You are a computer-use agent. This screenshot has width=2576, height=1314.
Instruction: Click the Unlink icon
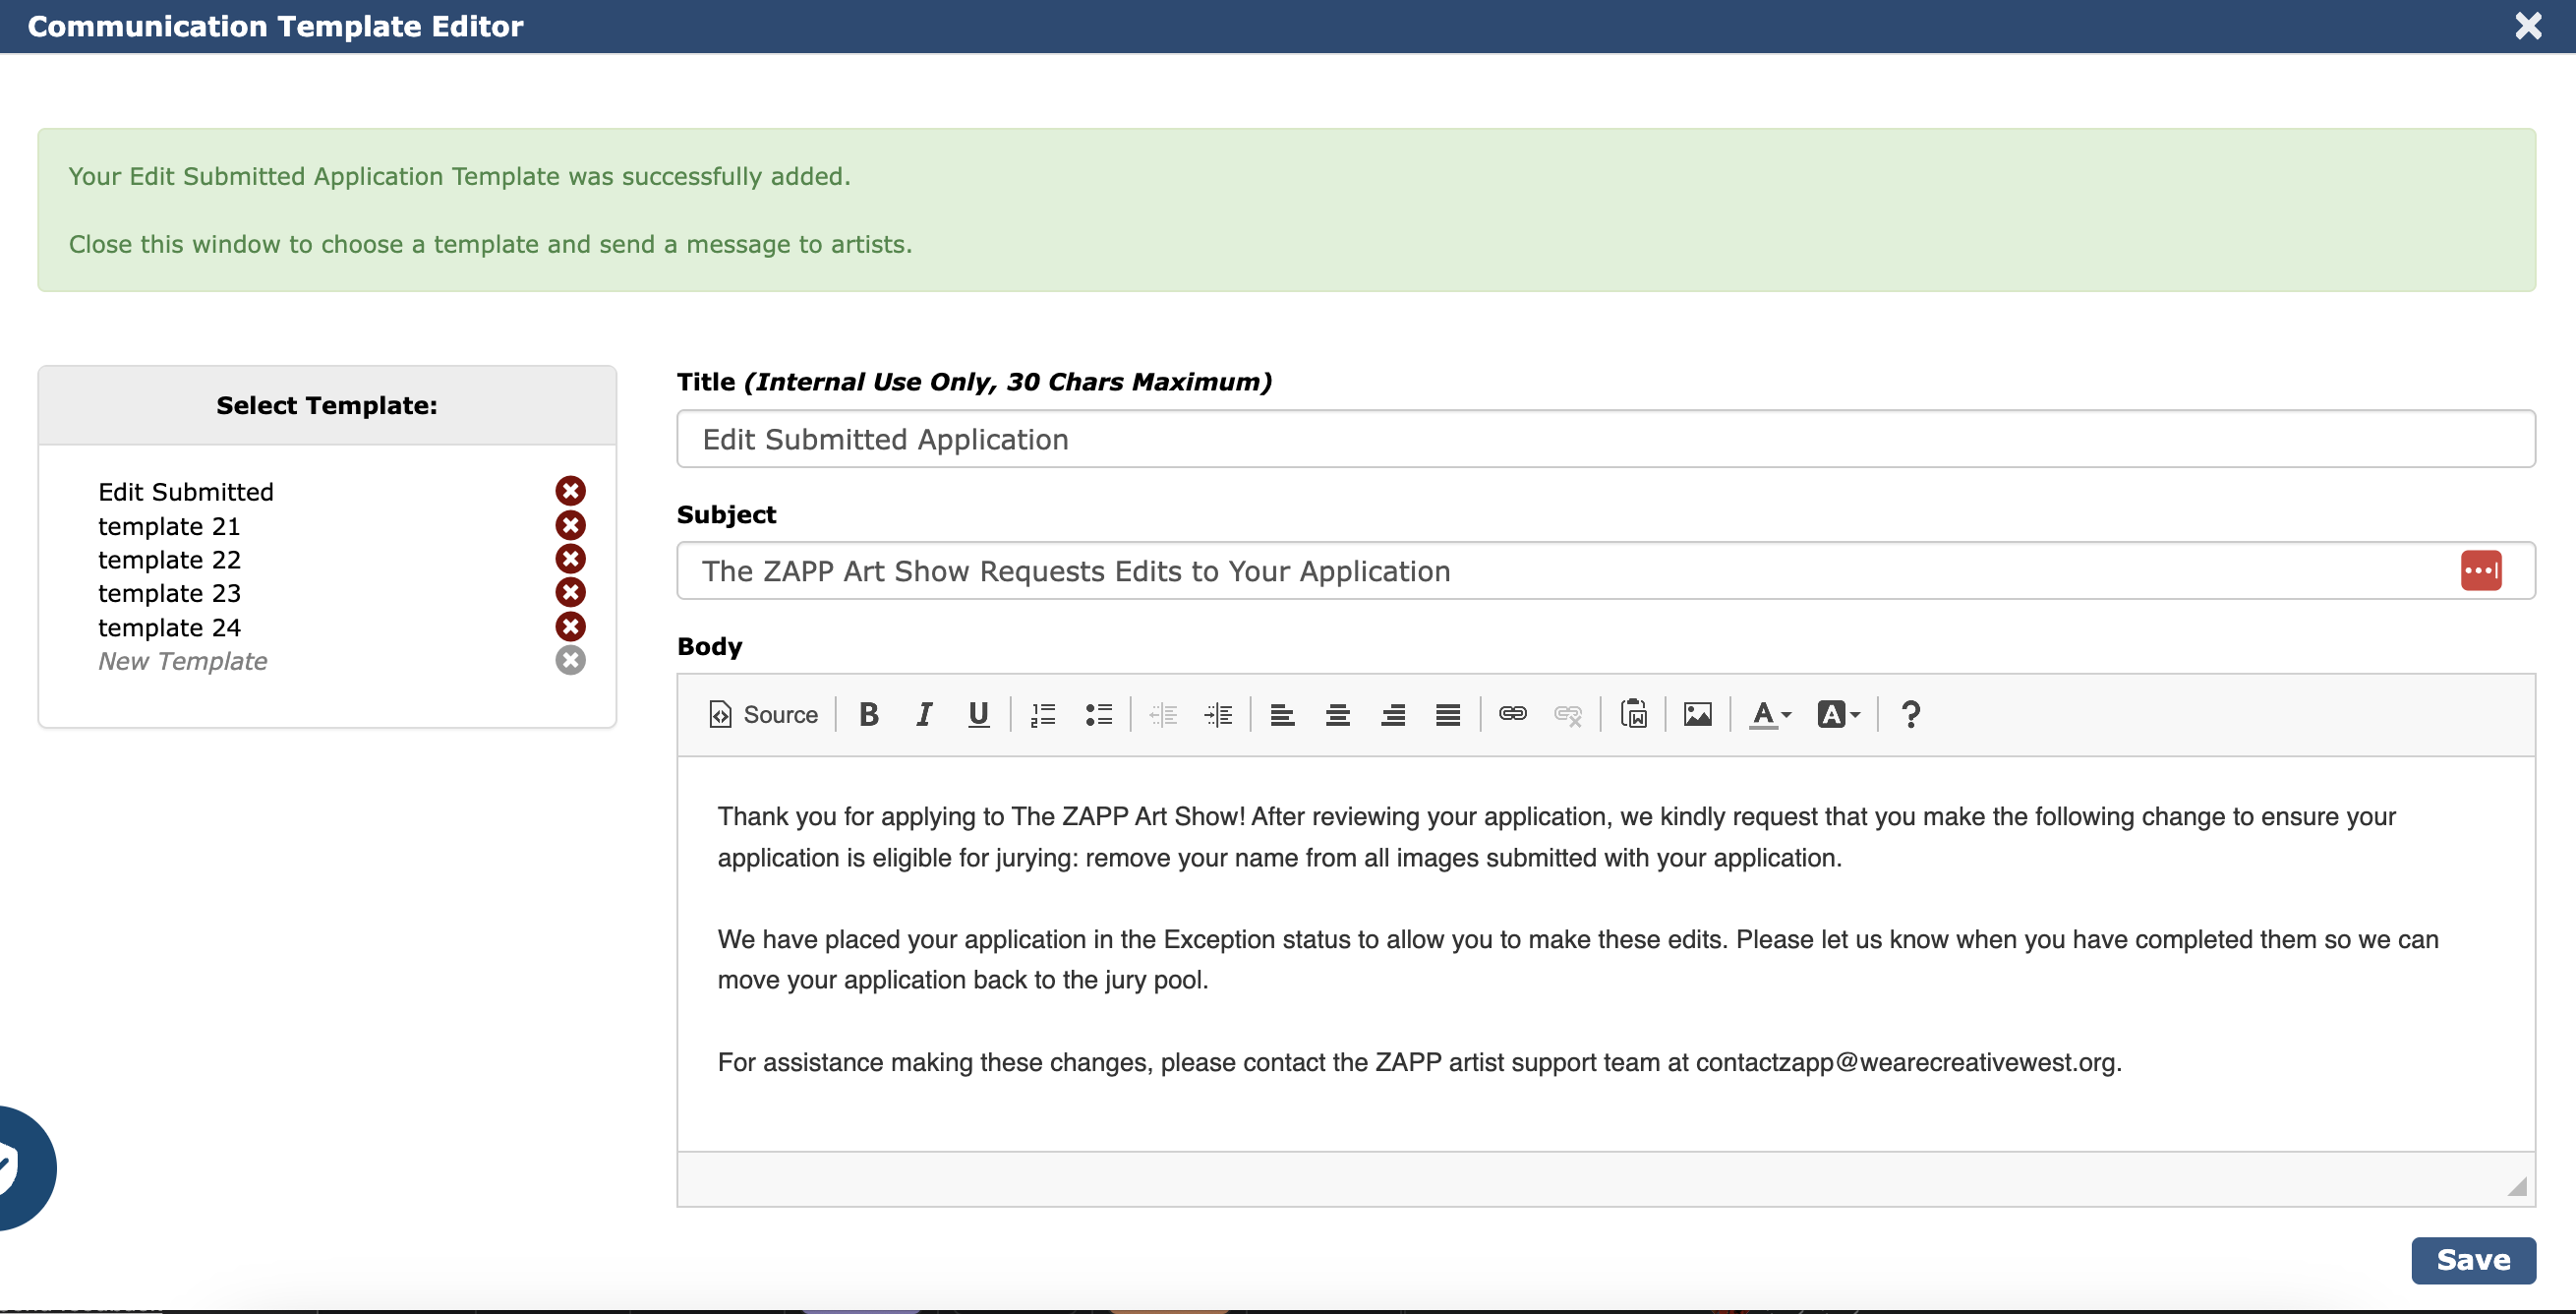(1567, 714)
